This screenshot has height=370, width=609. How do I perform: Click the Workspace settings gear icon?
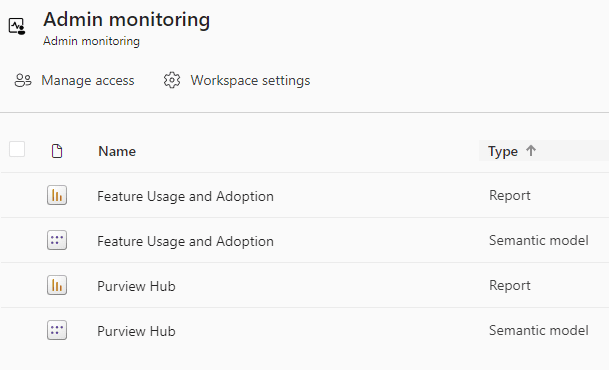point(172,80)
